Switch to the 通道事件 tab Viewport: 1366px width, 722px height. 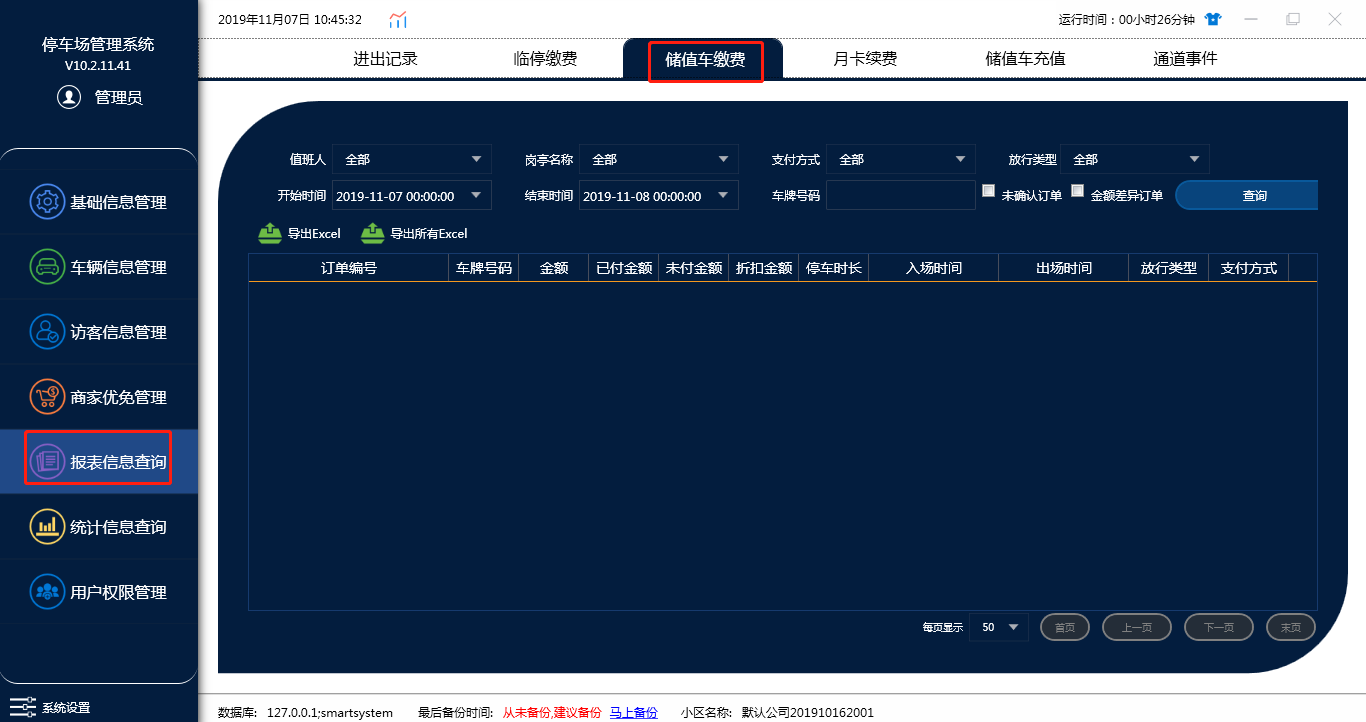pos(1185,59)
